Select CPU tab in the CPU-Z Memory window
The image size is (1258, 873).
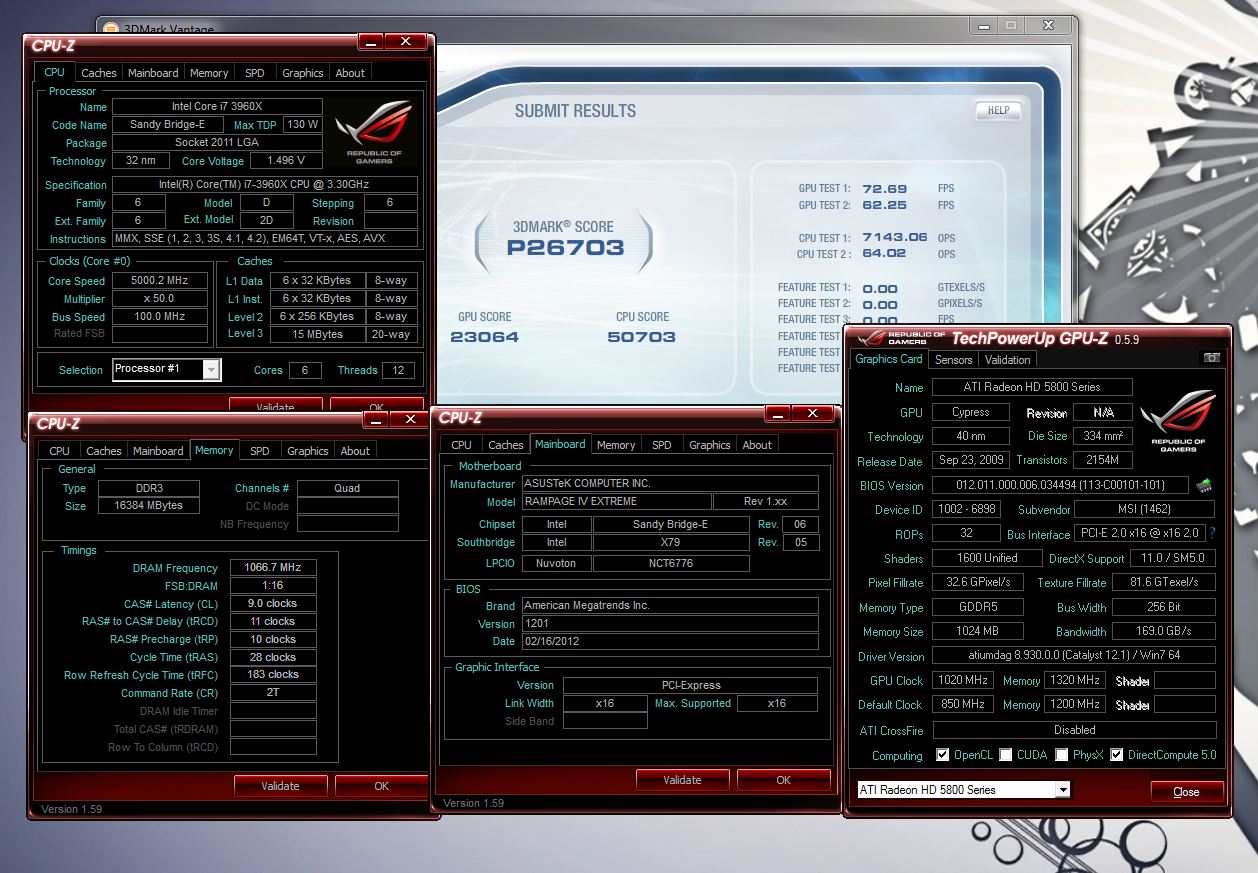click(x=60, y=451)
